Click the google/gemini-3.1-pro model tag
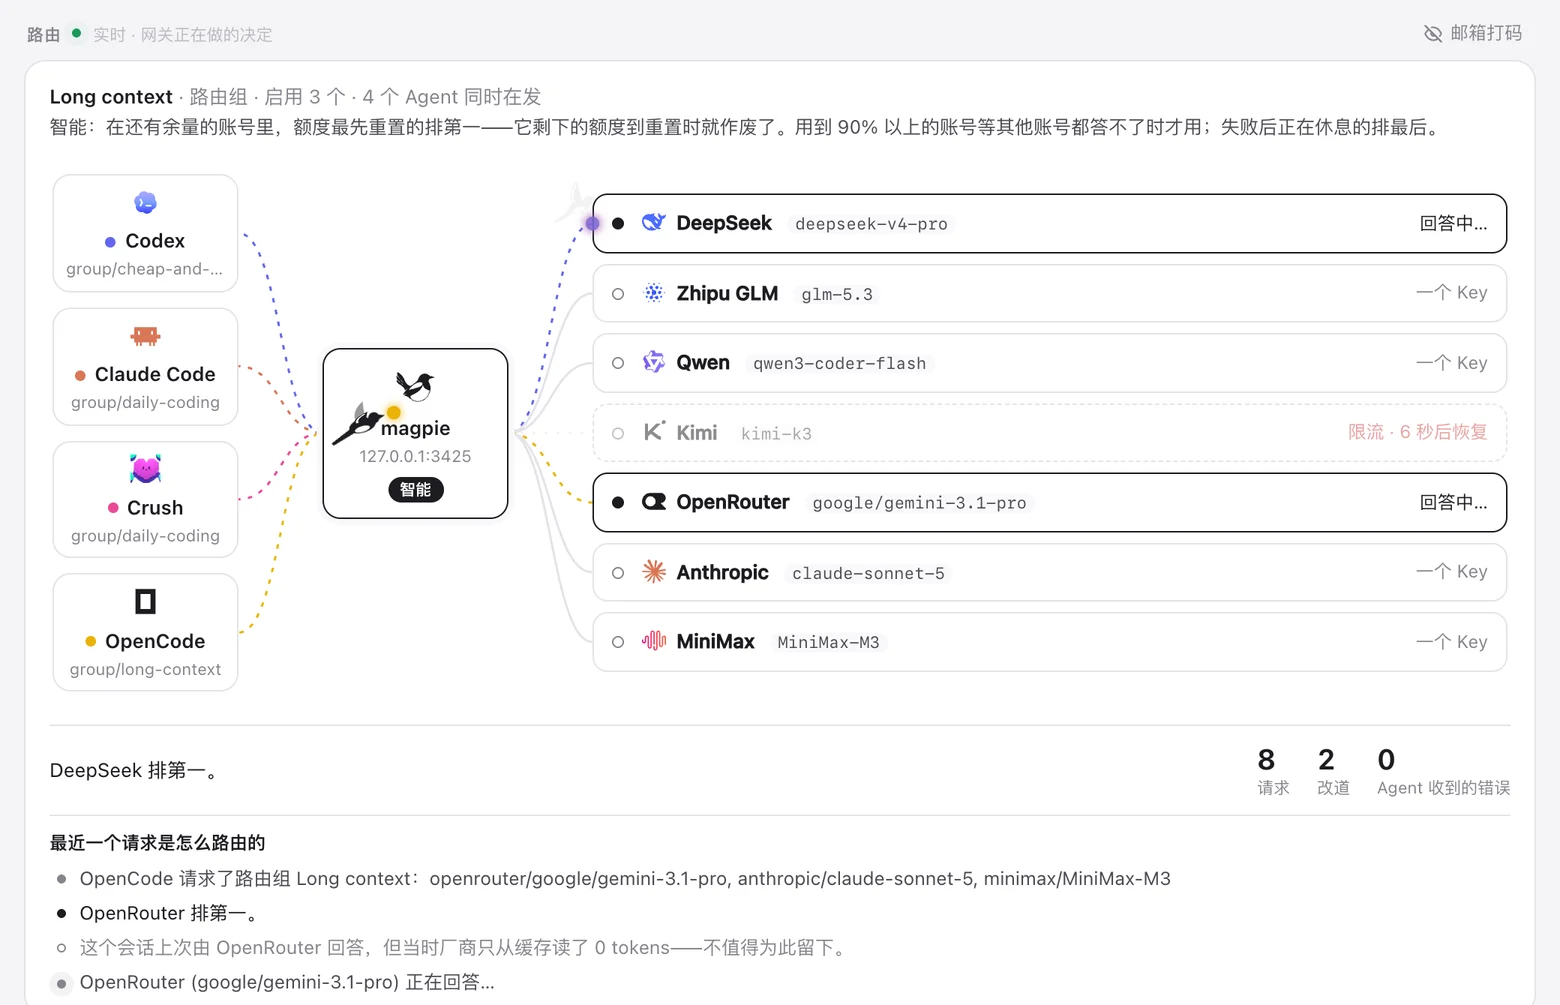 (919, 503)
